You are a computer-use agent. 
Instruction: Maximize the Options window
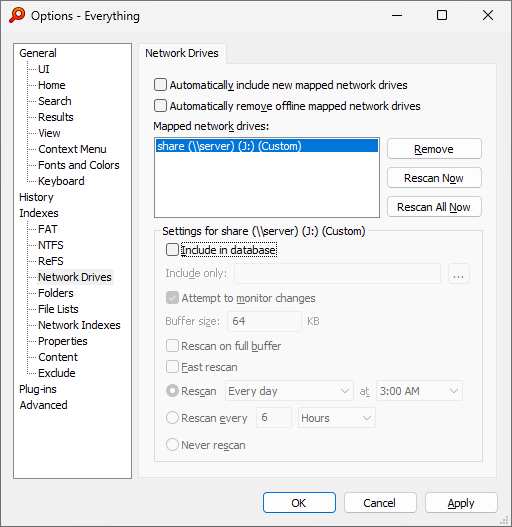(x=442, y=15)
